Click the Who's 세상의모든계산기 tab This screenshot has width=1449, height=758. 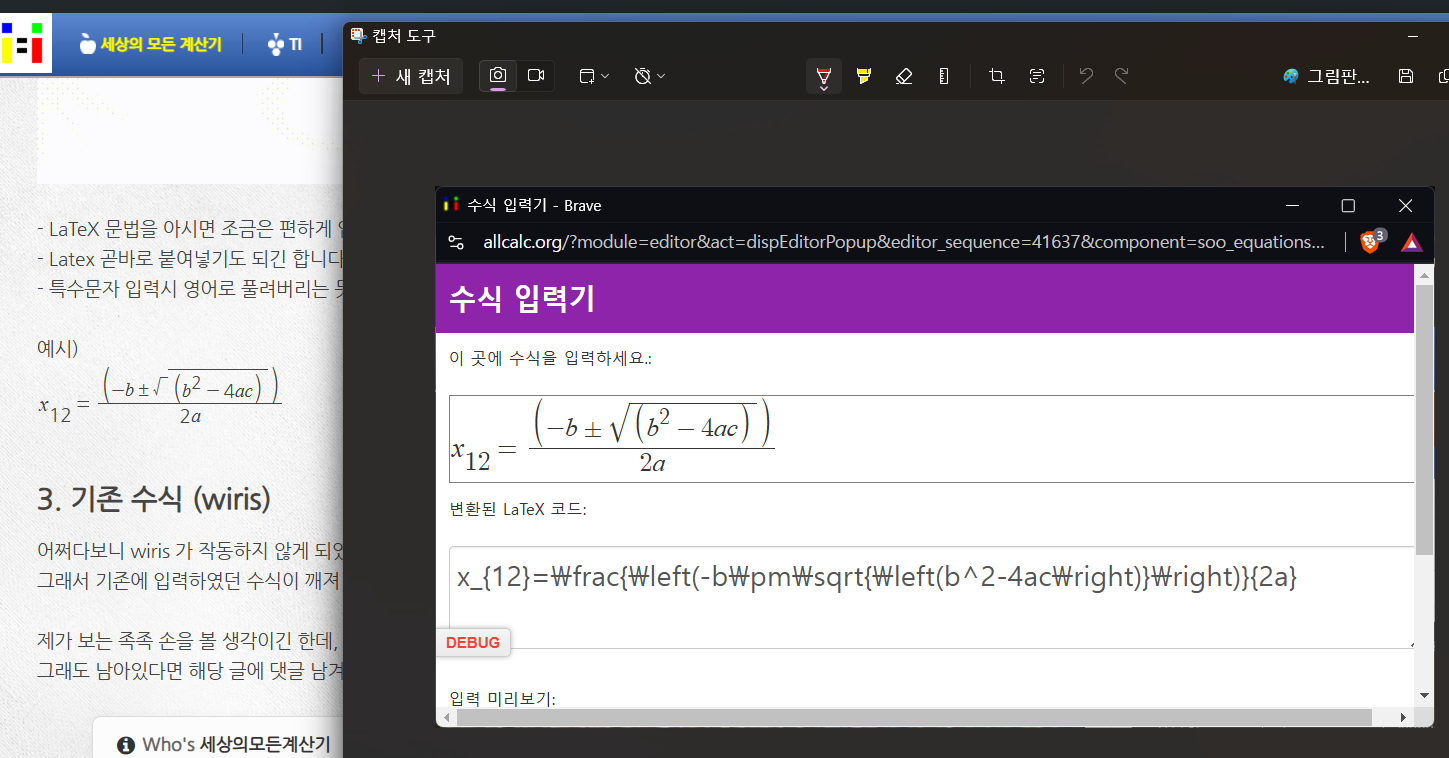click(x=223, y=744)
